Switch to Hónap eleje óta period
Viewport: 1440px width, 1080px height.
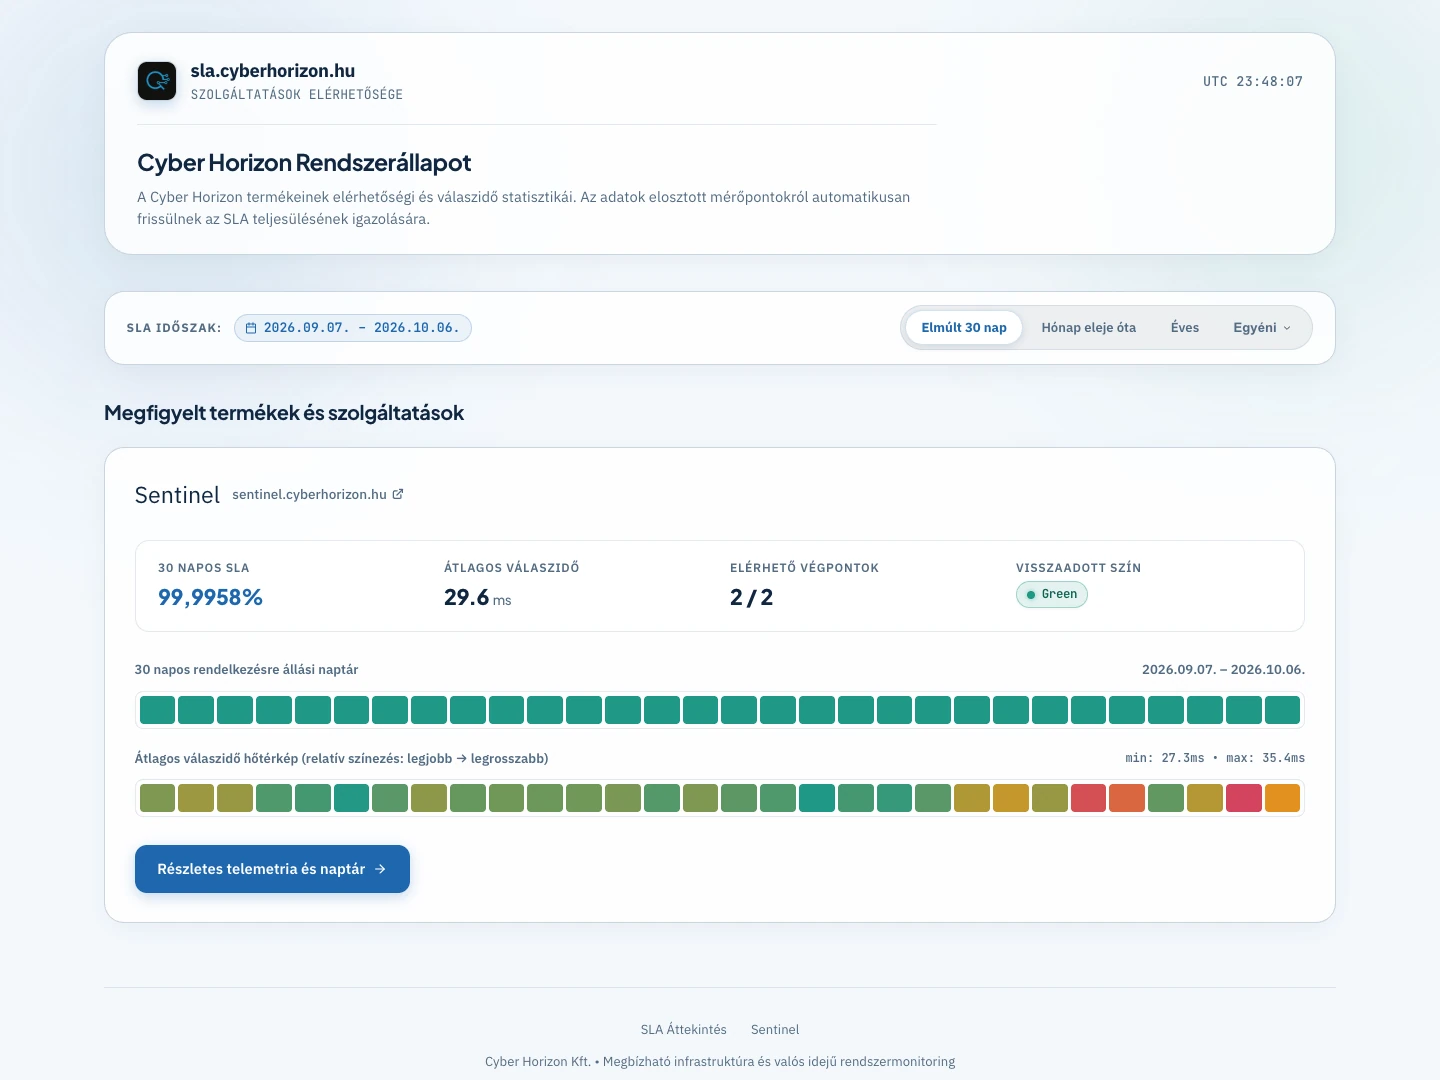(1089, 328)
